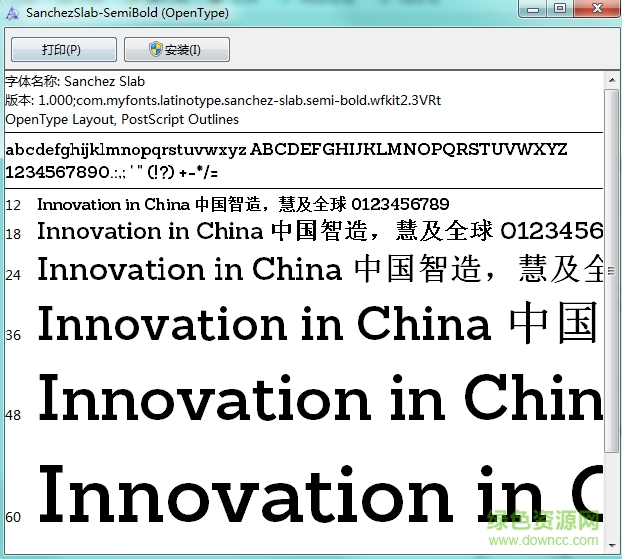Click the font viewer icon in title bar

tap(12, 13)
